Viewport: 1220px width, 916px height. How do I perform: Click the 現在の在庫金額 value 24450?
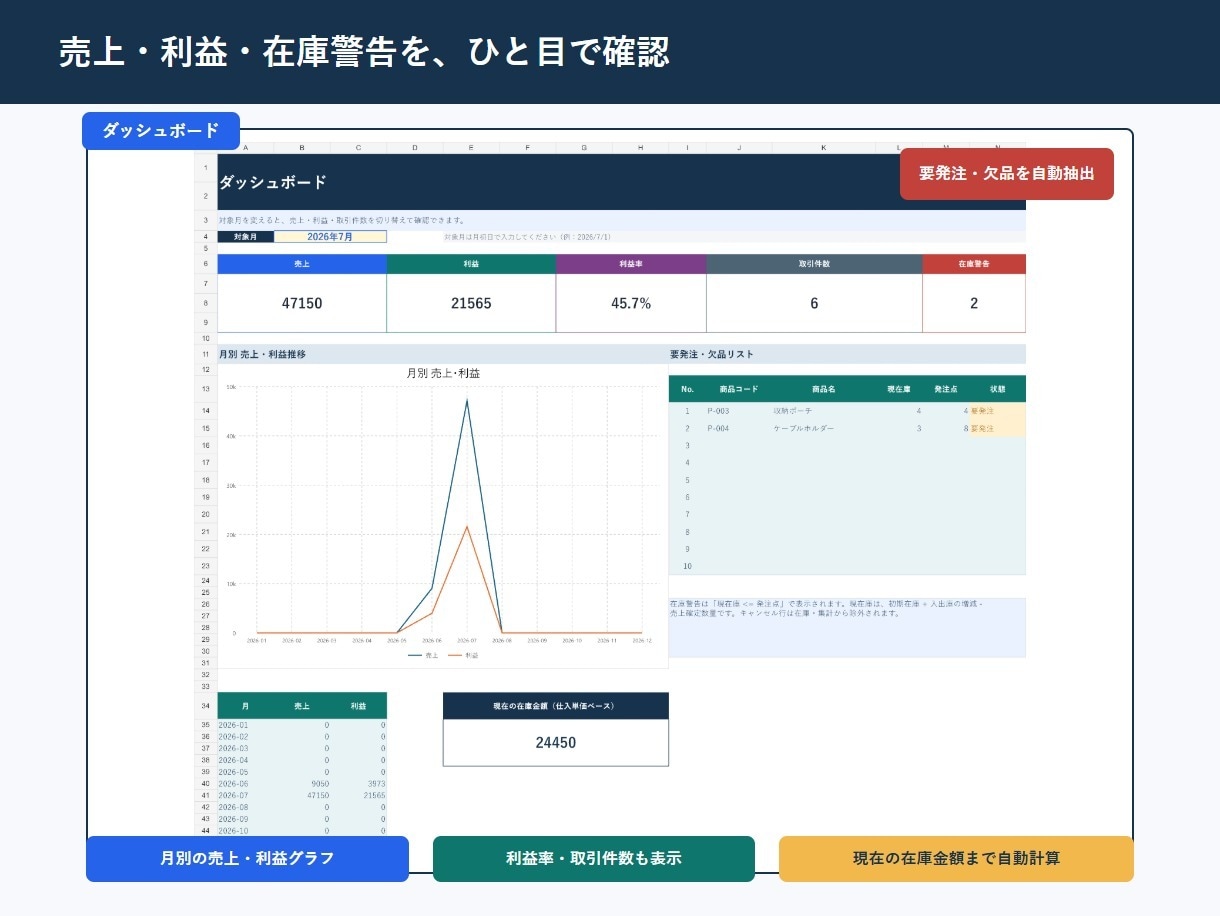point(556,743)
